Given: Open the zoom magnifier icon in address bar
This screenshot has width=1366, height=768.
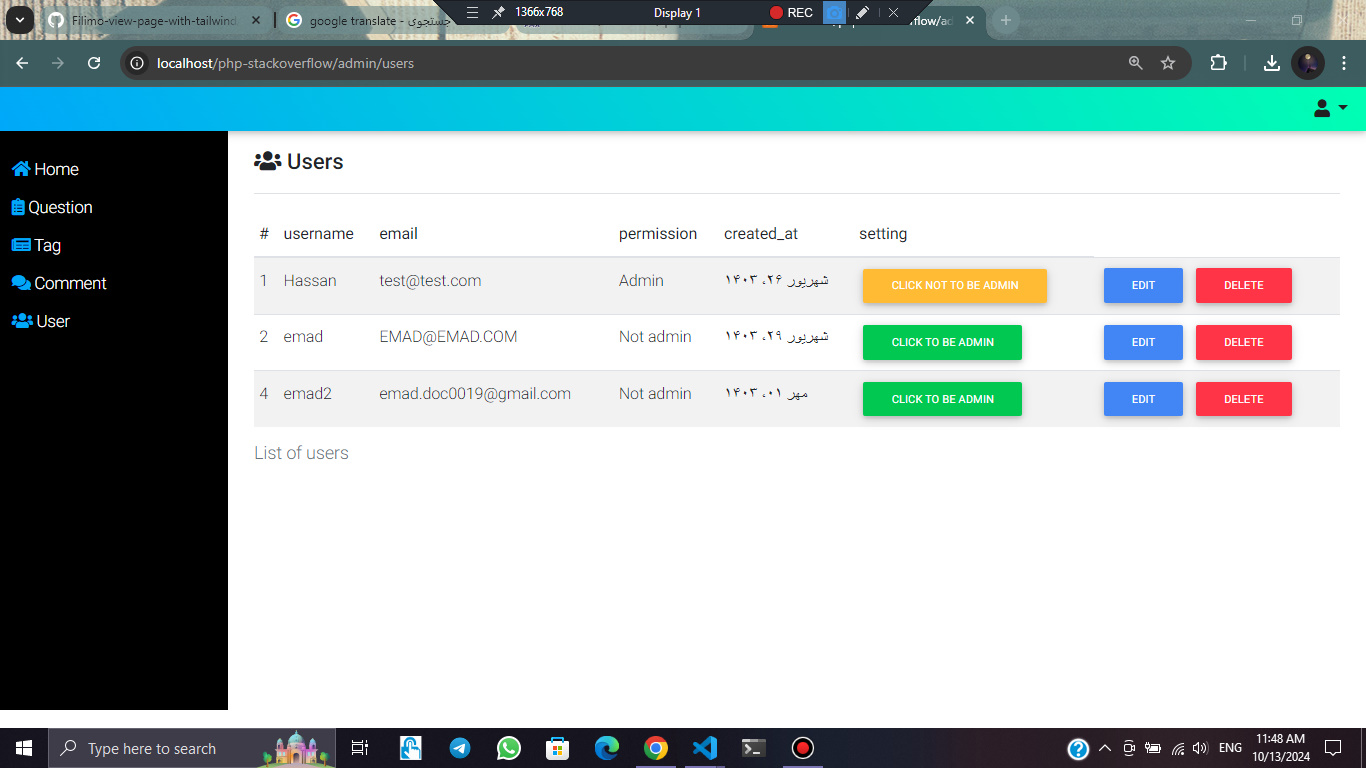Looking at the screenshot, I should pos(1135,63).
